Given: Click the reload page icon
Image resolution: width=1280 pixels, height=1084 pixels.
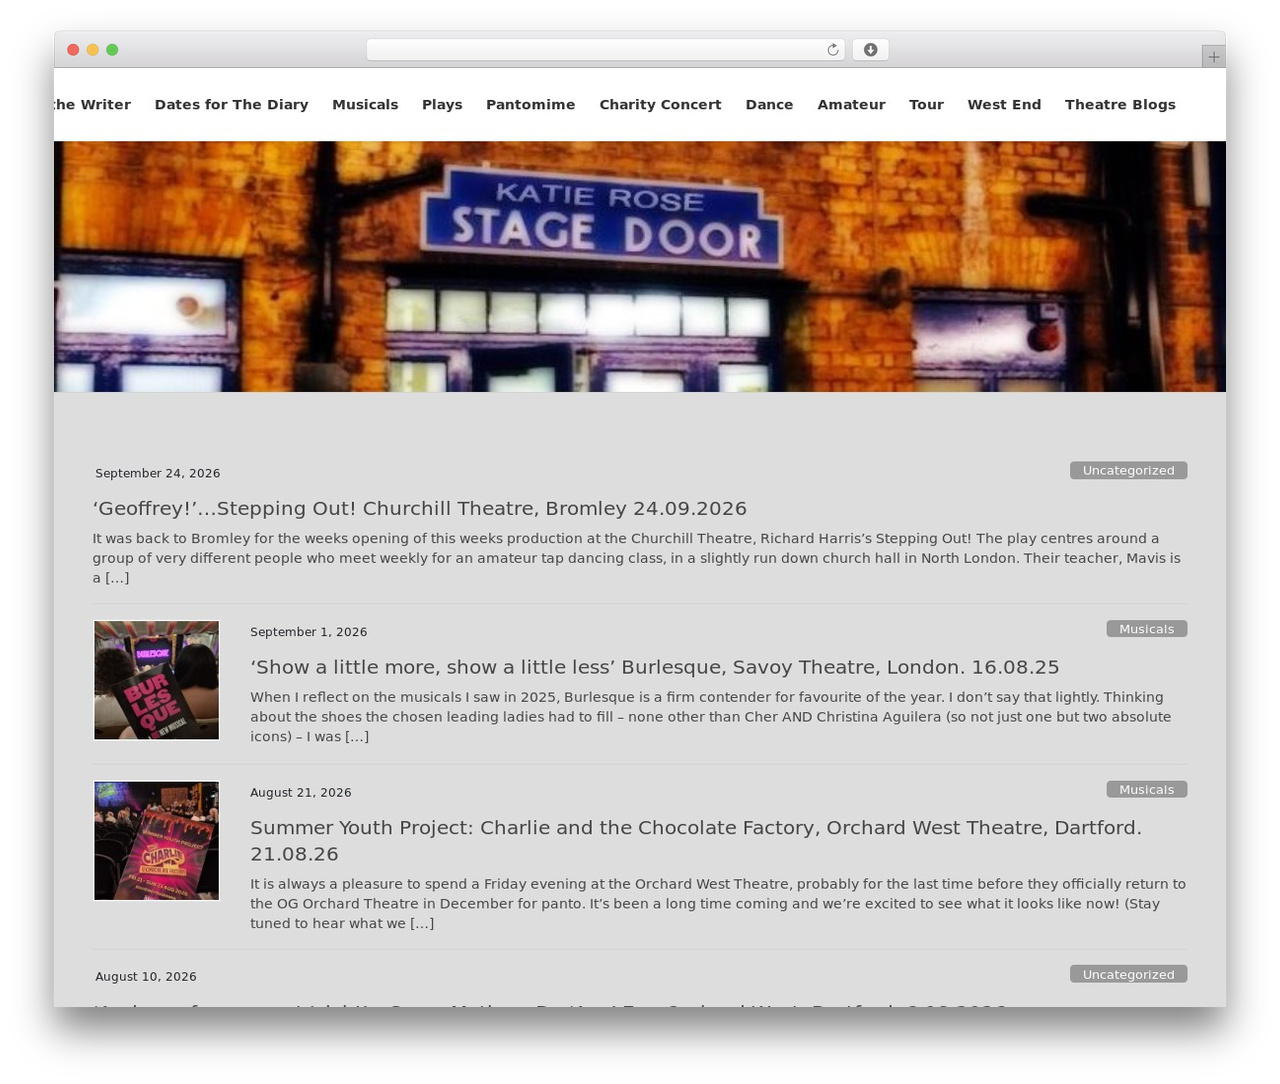Looking at the screenshot, I should tap(832, 50).
